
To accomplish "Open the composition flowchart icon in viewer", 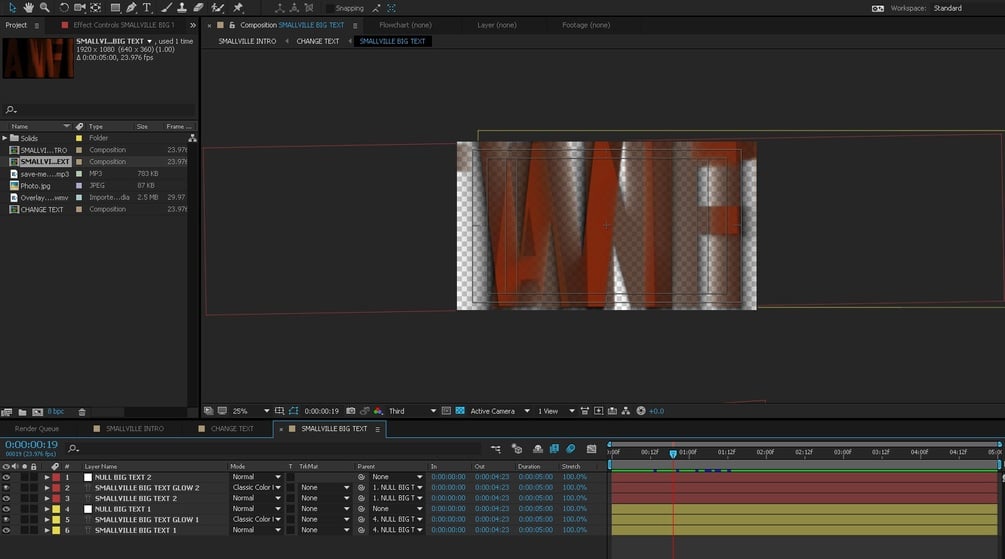I will pos(626,411).
